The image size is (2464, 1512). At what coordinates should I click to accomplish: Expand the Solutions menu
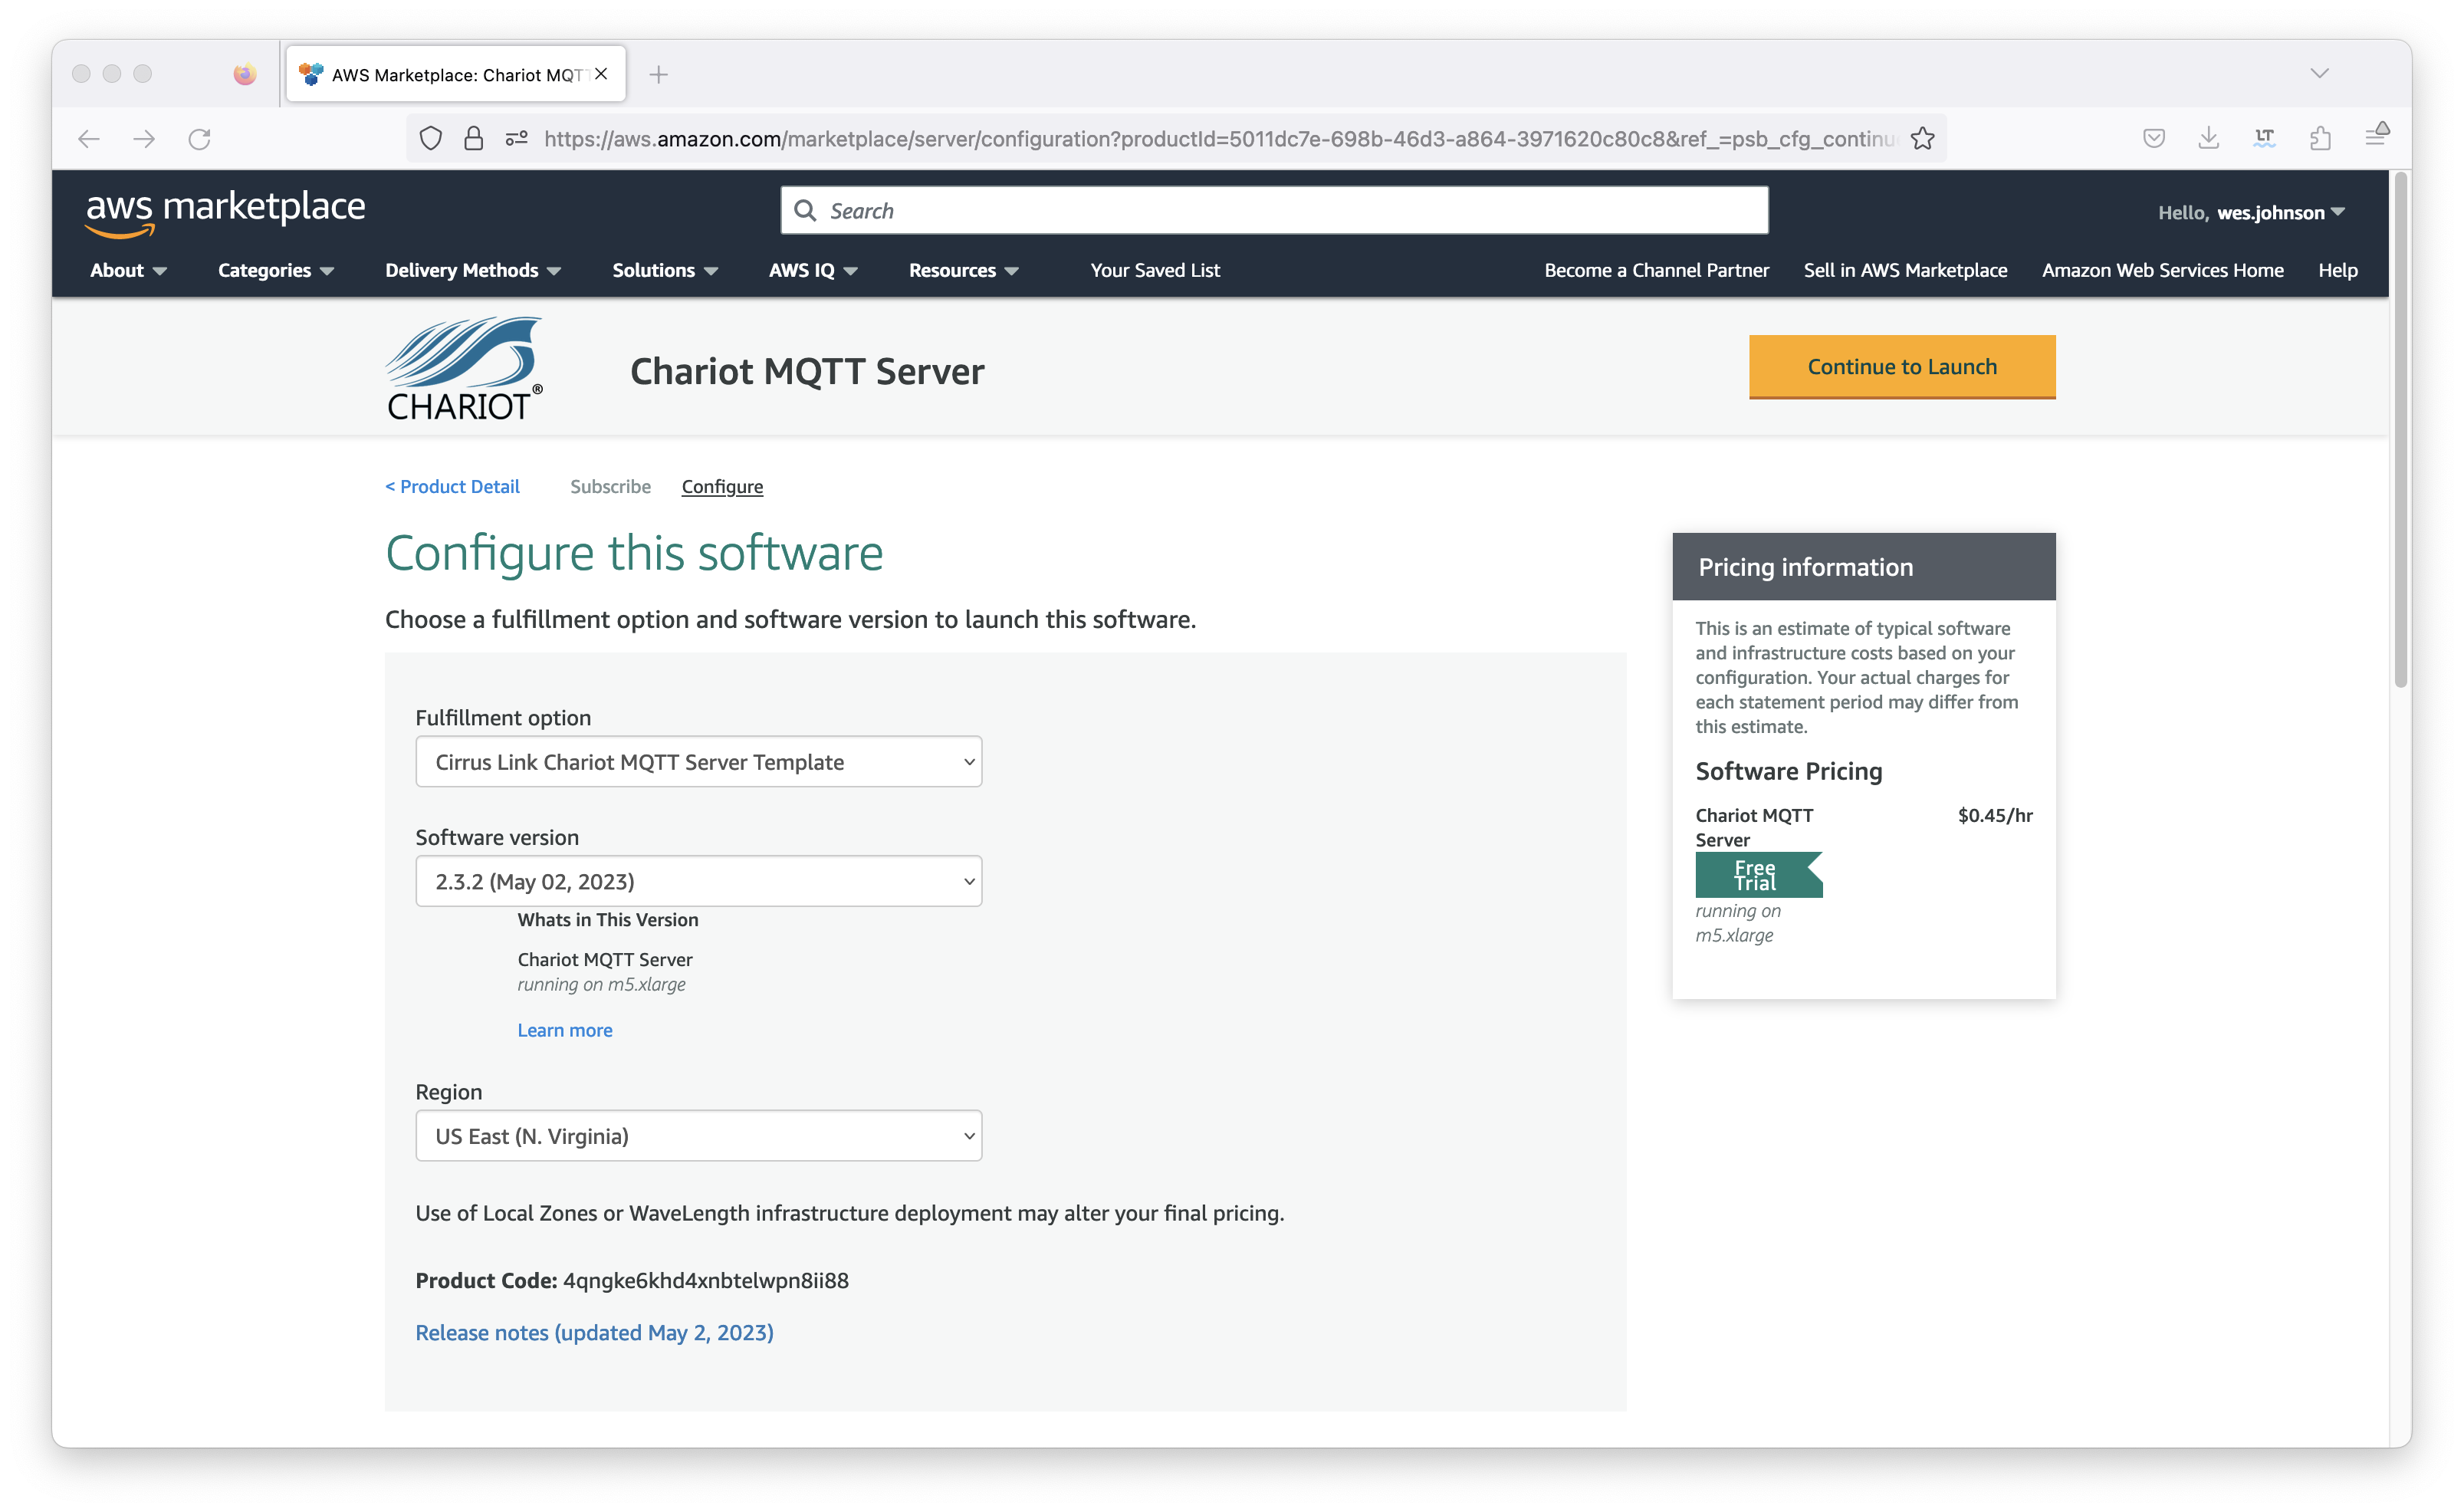point(665,270)
